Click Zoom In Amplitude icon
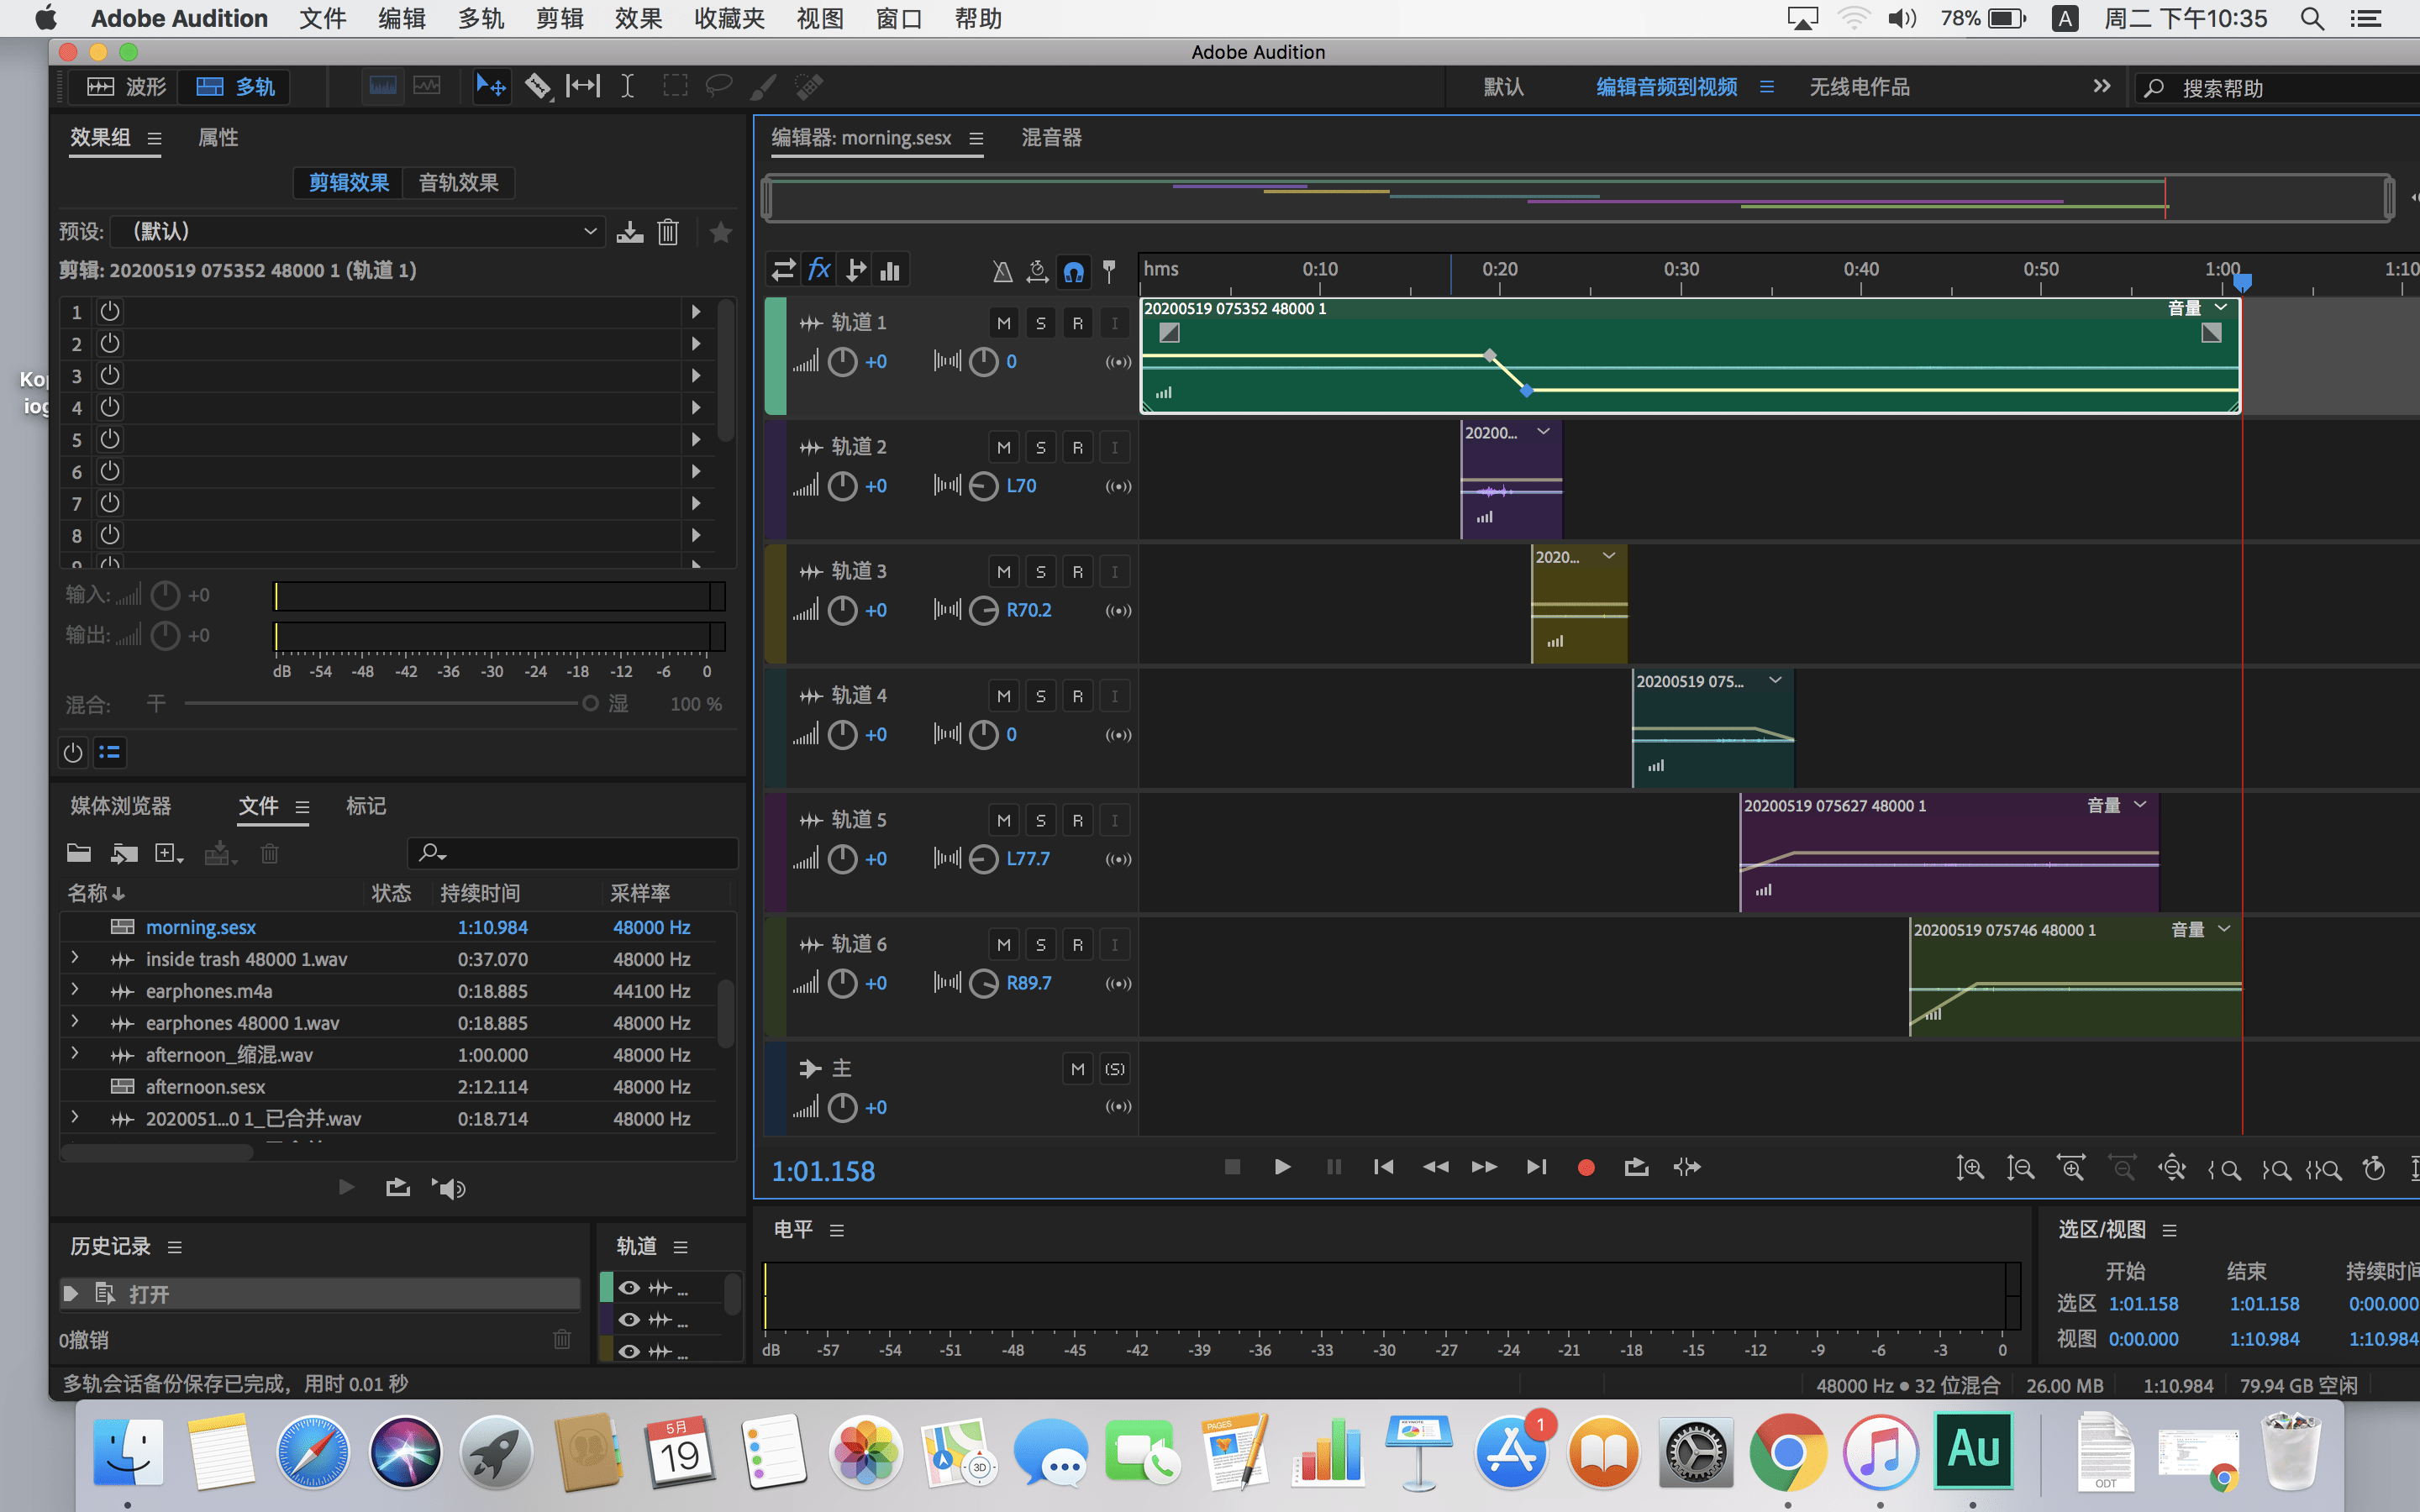 pos(1969,1168)
